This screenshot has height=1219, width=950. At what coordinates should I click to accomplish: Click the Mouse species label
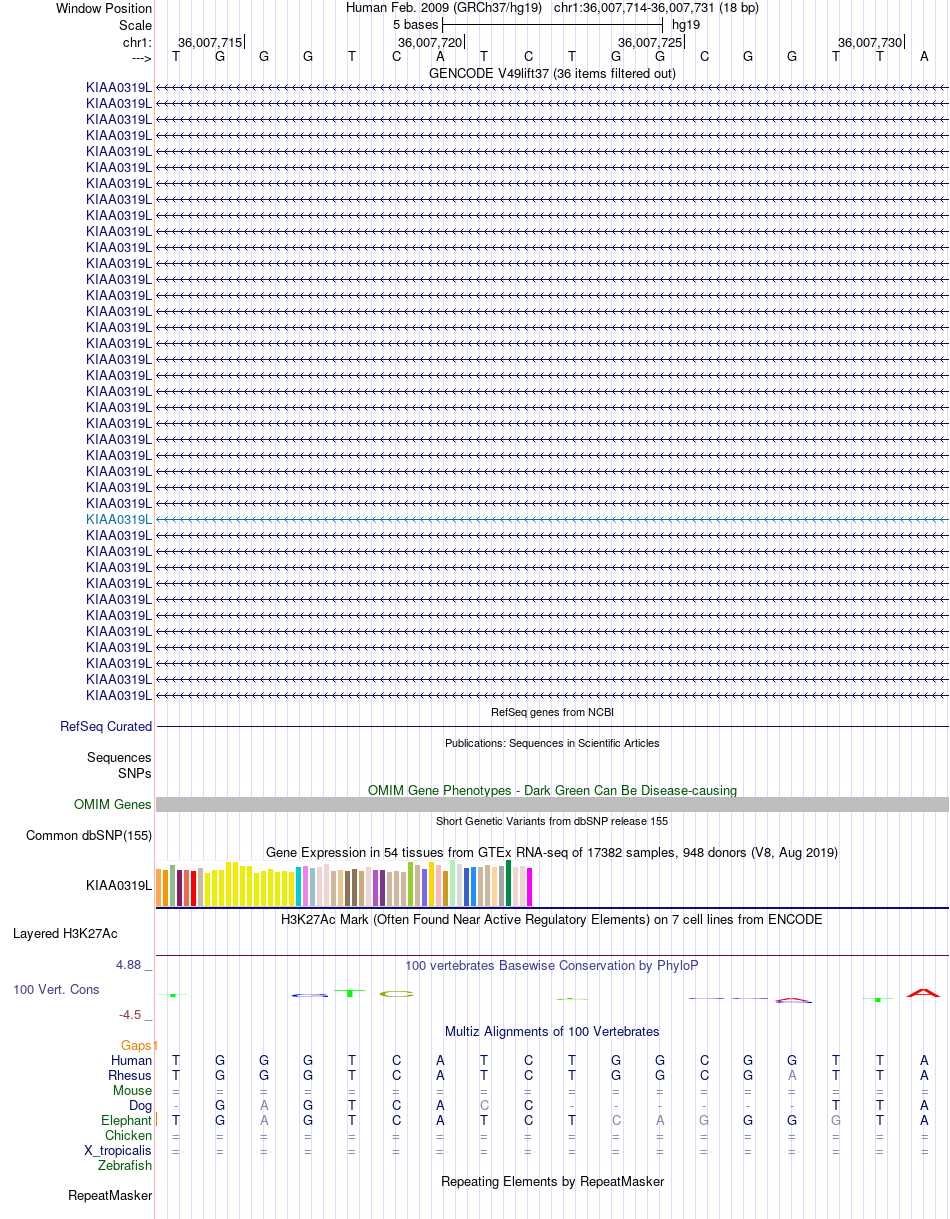[132, 1090]
